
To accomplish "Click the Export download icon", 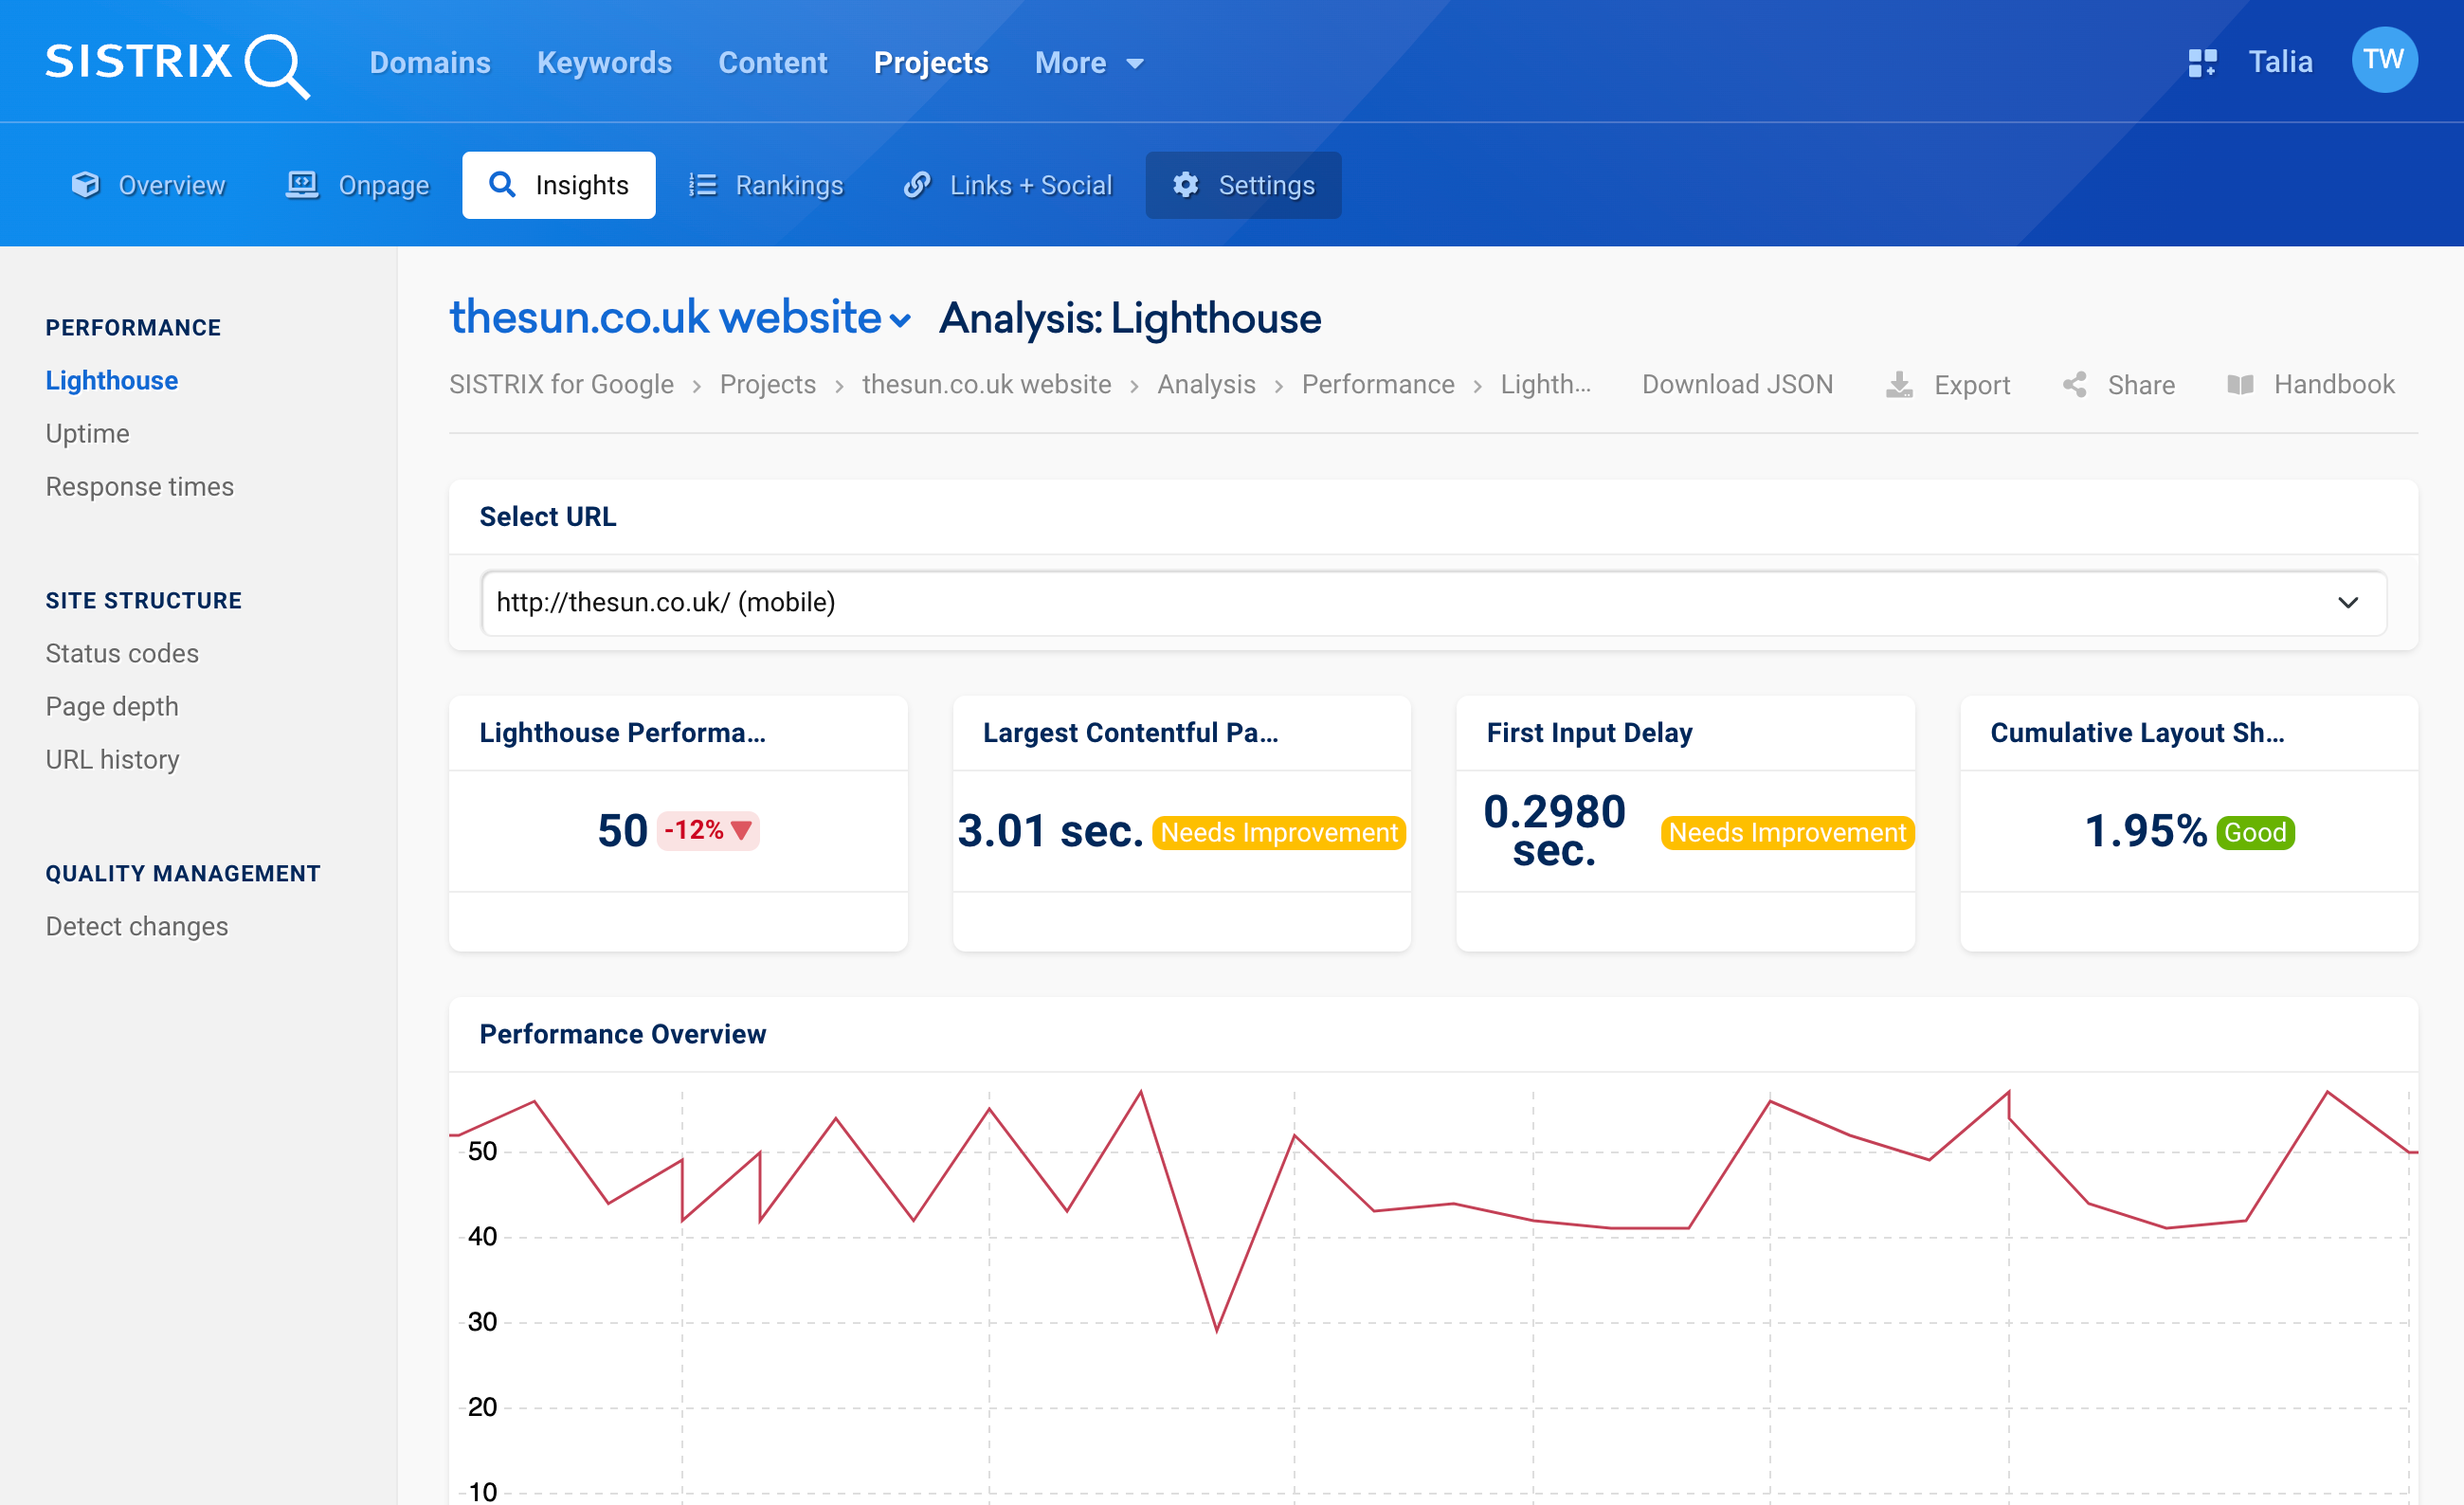I will pyautogui.click(x=1899, y=385).
